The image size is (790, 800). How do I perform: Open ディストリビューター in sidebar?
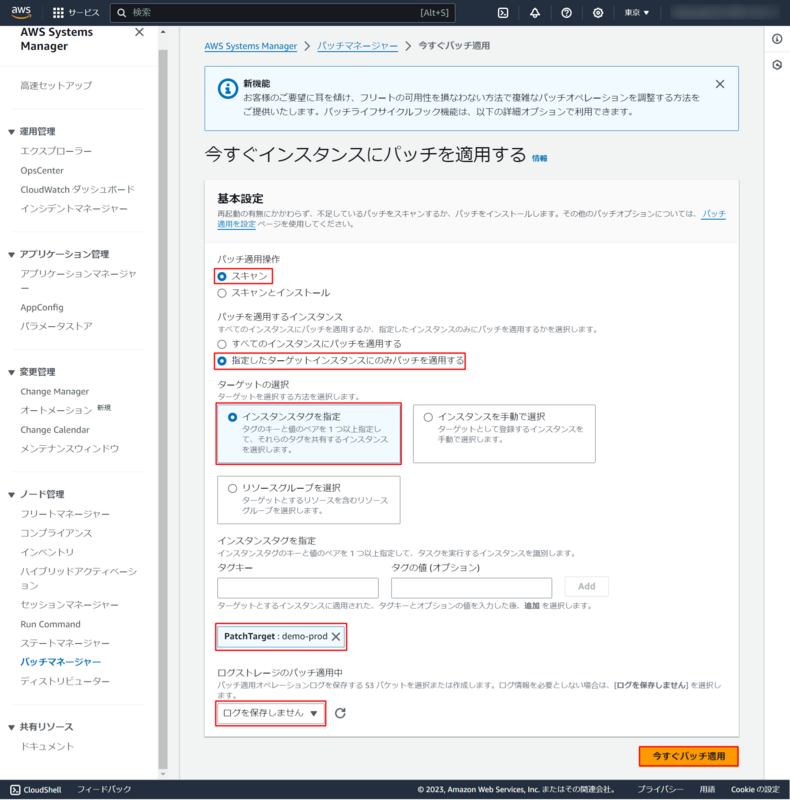65,681
